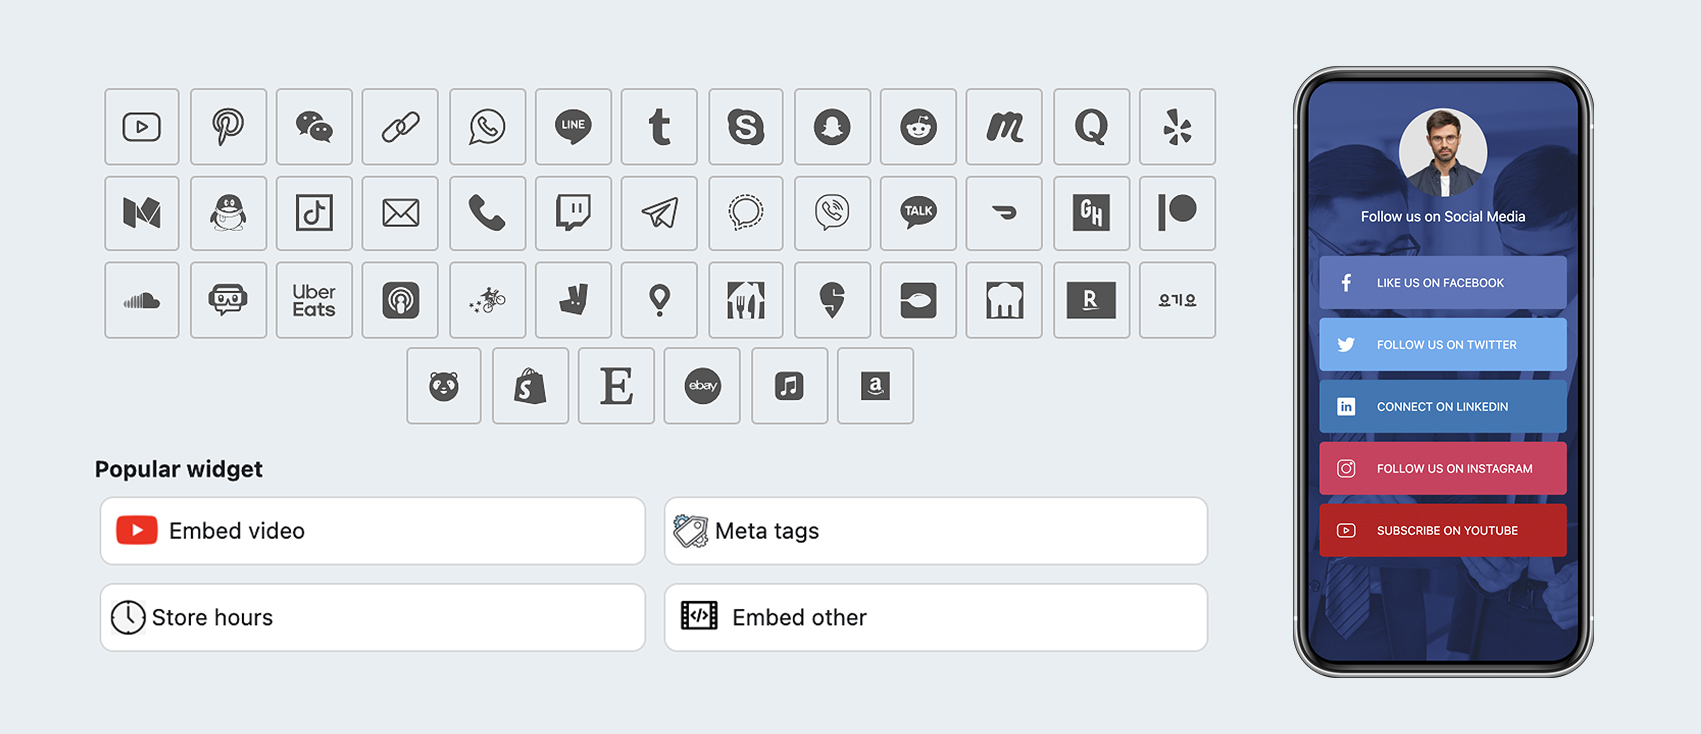The width and height of the screenshot is (1701, 734).
Task: Choose the Pinterest icon
Action: 228,127
